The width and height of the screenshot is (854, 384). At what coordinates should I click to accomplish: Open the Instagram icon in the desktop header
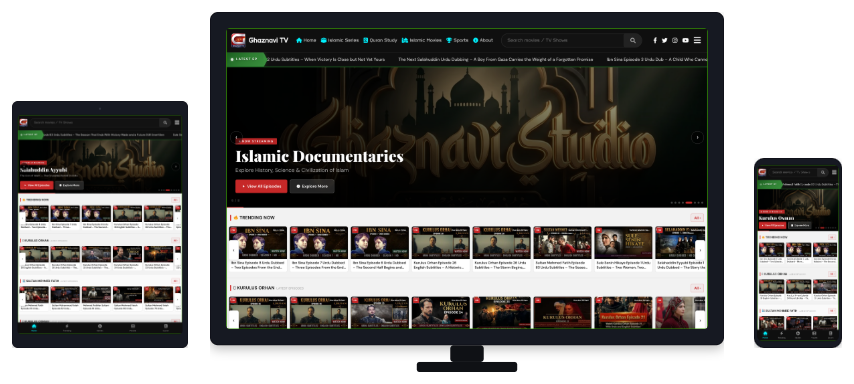point(675,40)
